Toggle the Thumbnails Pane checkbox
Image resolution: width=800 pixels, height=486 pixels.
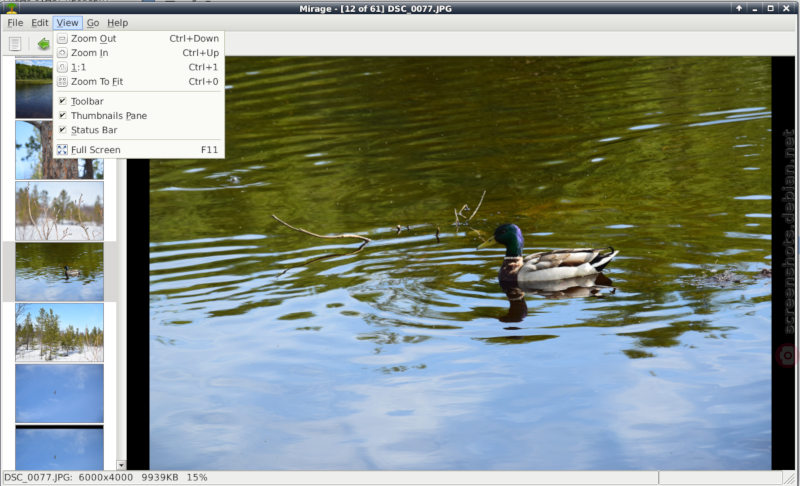138,116
